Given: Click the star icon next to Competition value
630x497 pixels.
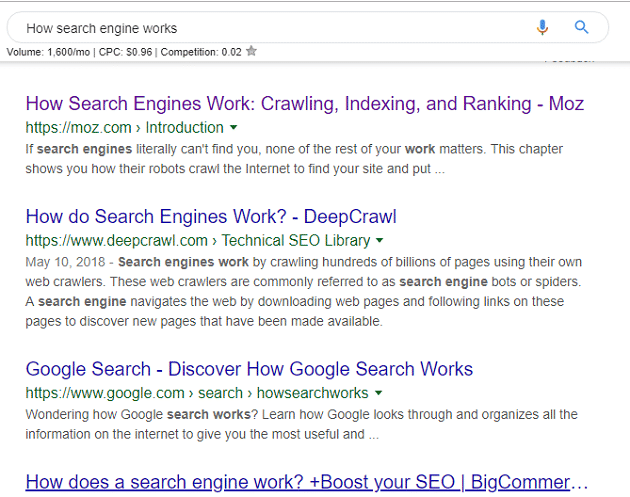Looking at the screenshot, I should [252, 51].
